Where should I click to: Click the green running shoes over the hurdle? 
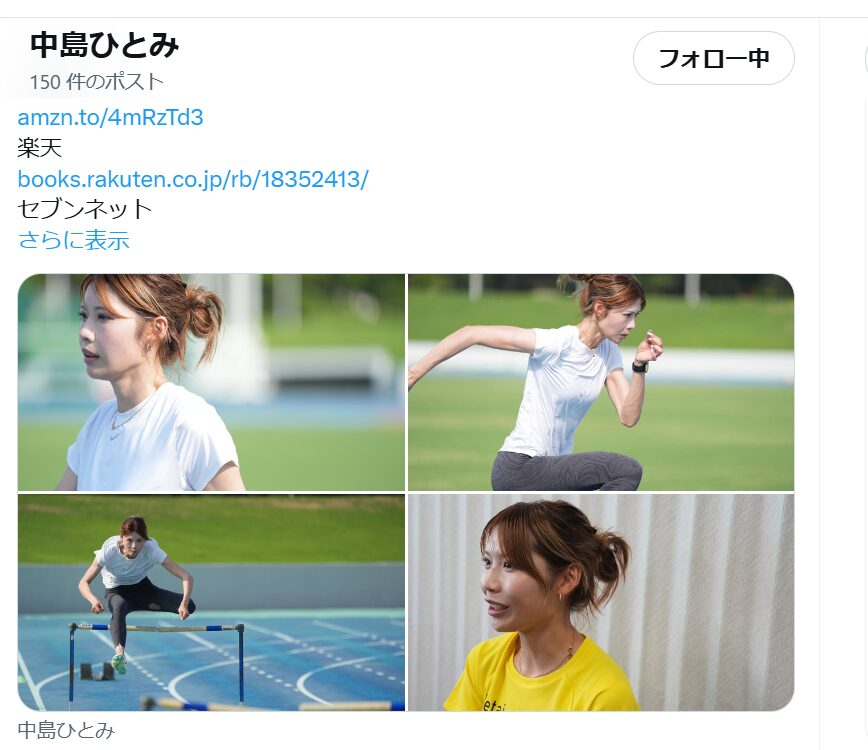pyautogui.click(x=118, y=663)
